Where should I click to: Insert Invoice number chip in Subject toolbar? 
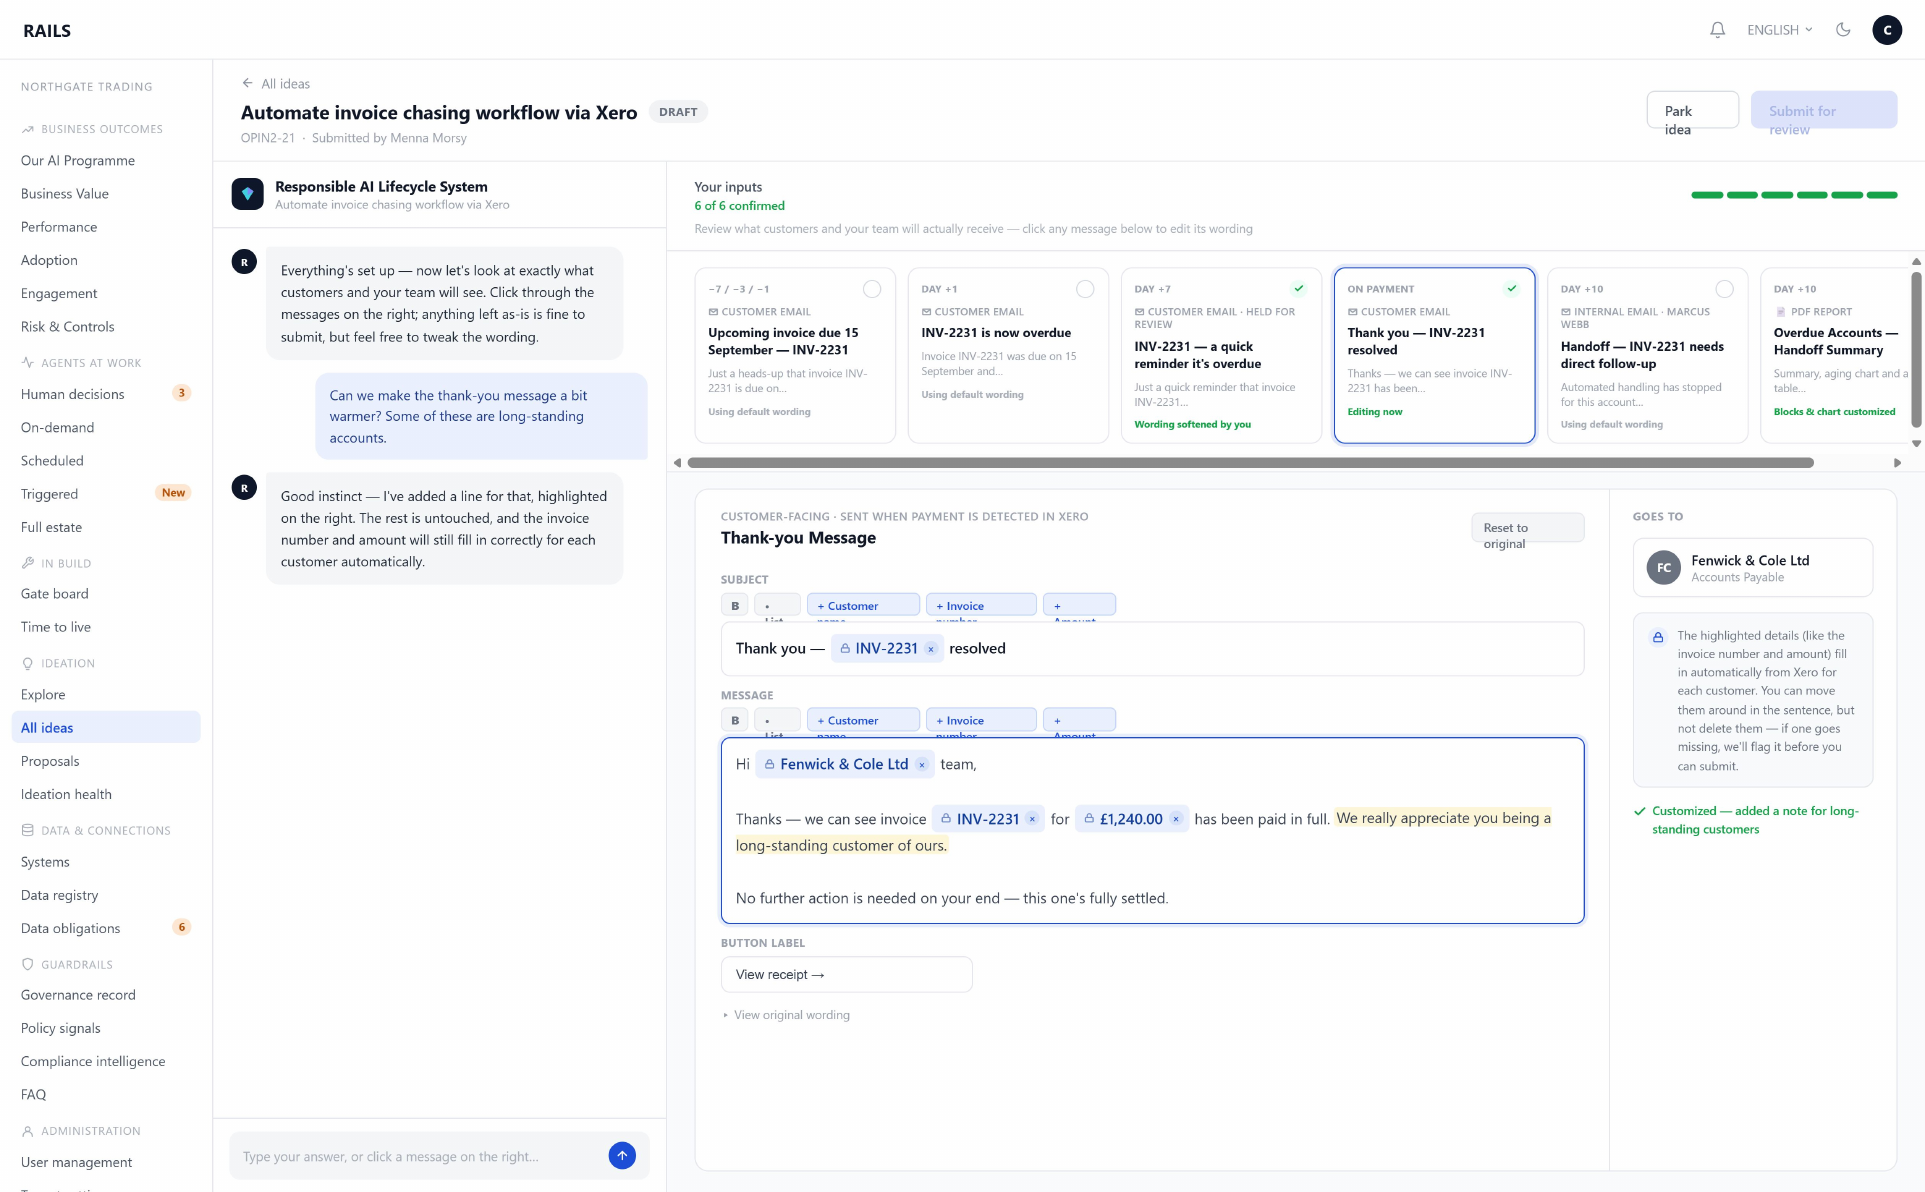tap(981, 605)
